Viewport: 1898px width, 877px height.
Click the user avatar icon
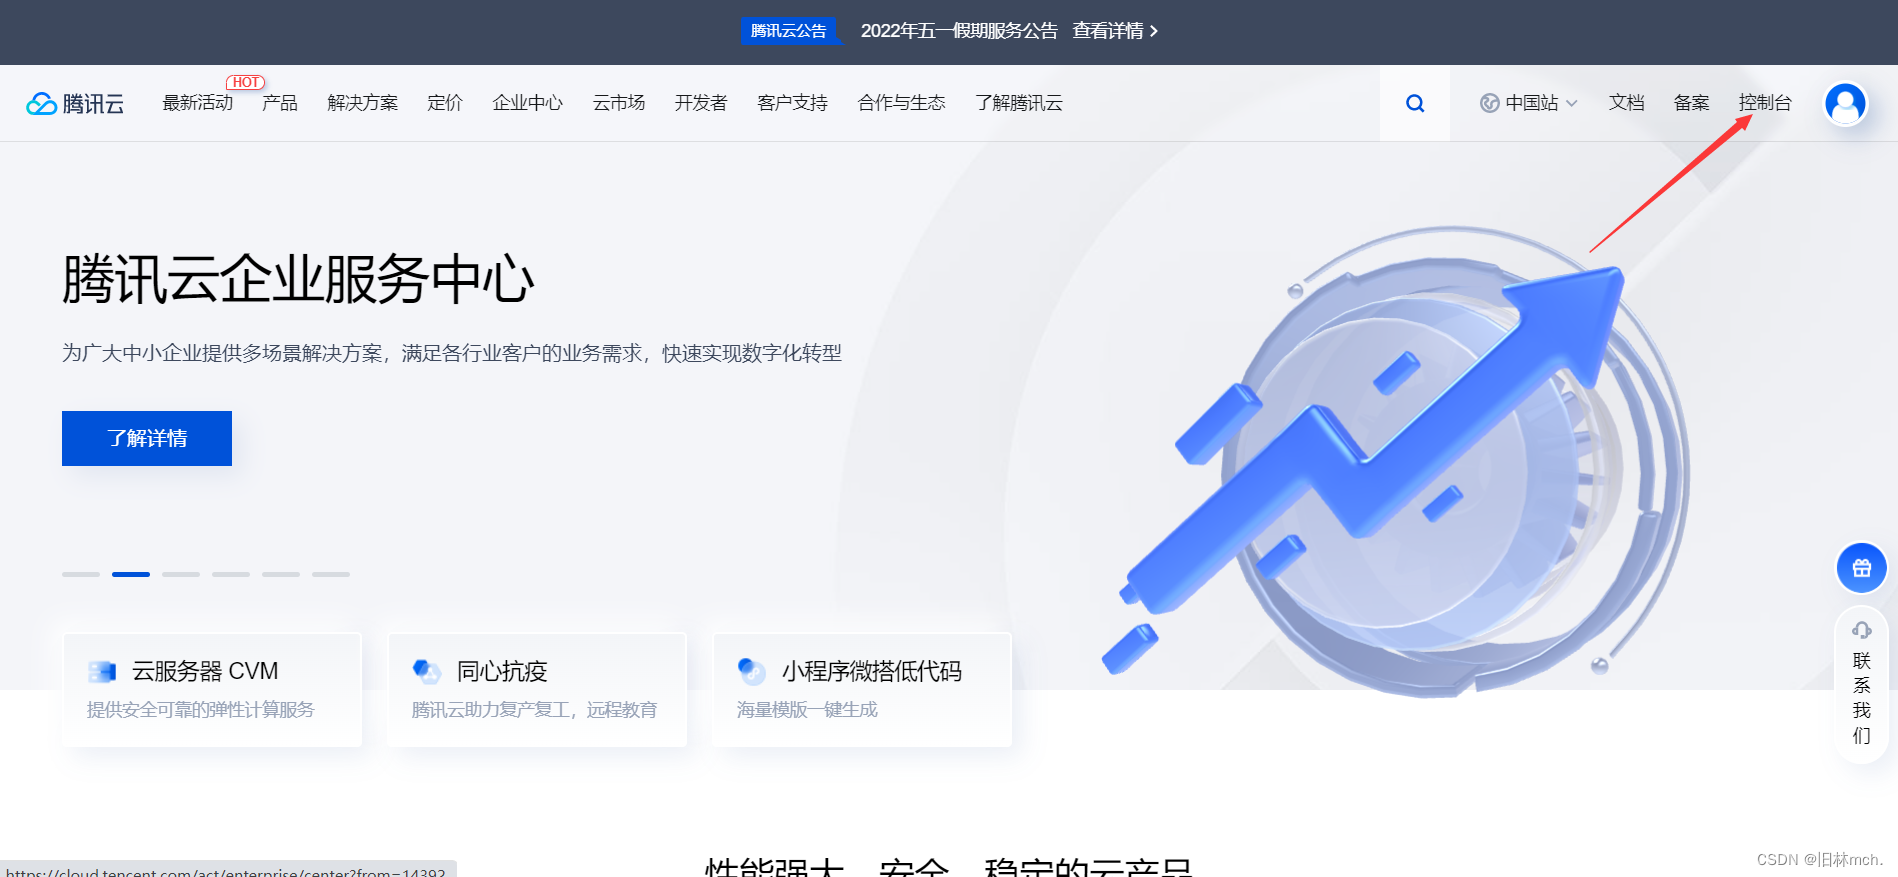point(1845,103)
